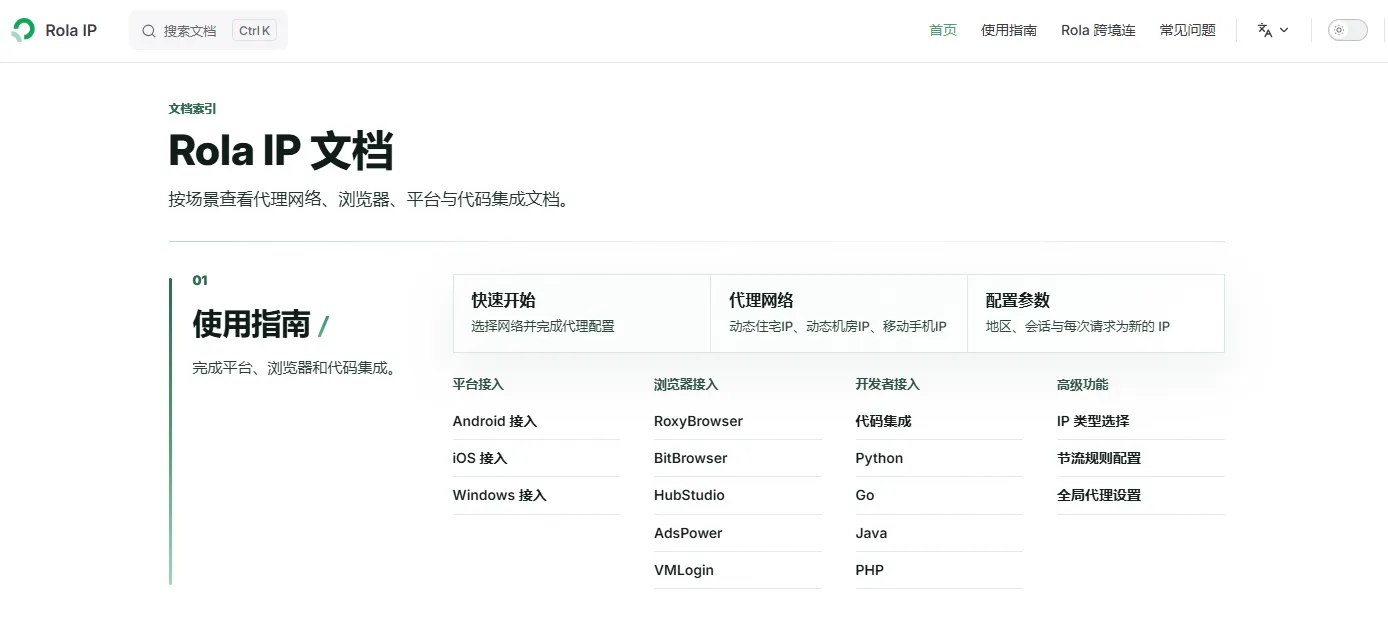Open the 配置参数 card
The width and height of the screenshot is (1388, 622).
1096,313
